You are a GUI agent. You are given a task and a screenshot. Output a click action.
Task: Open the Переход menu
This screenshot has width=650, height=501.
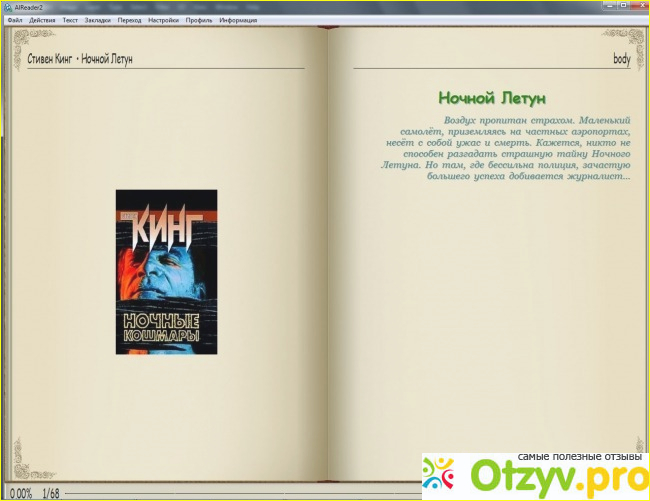(129, 20)
